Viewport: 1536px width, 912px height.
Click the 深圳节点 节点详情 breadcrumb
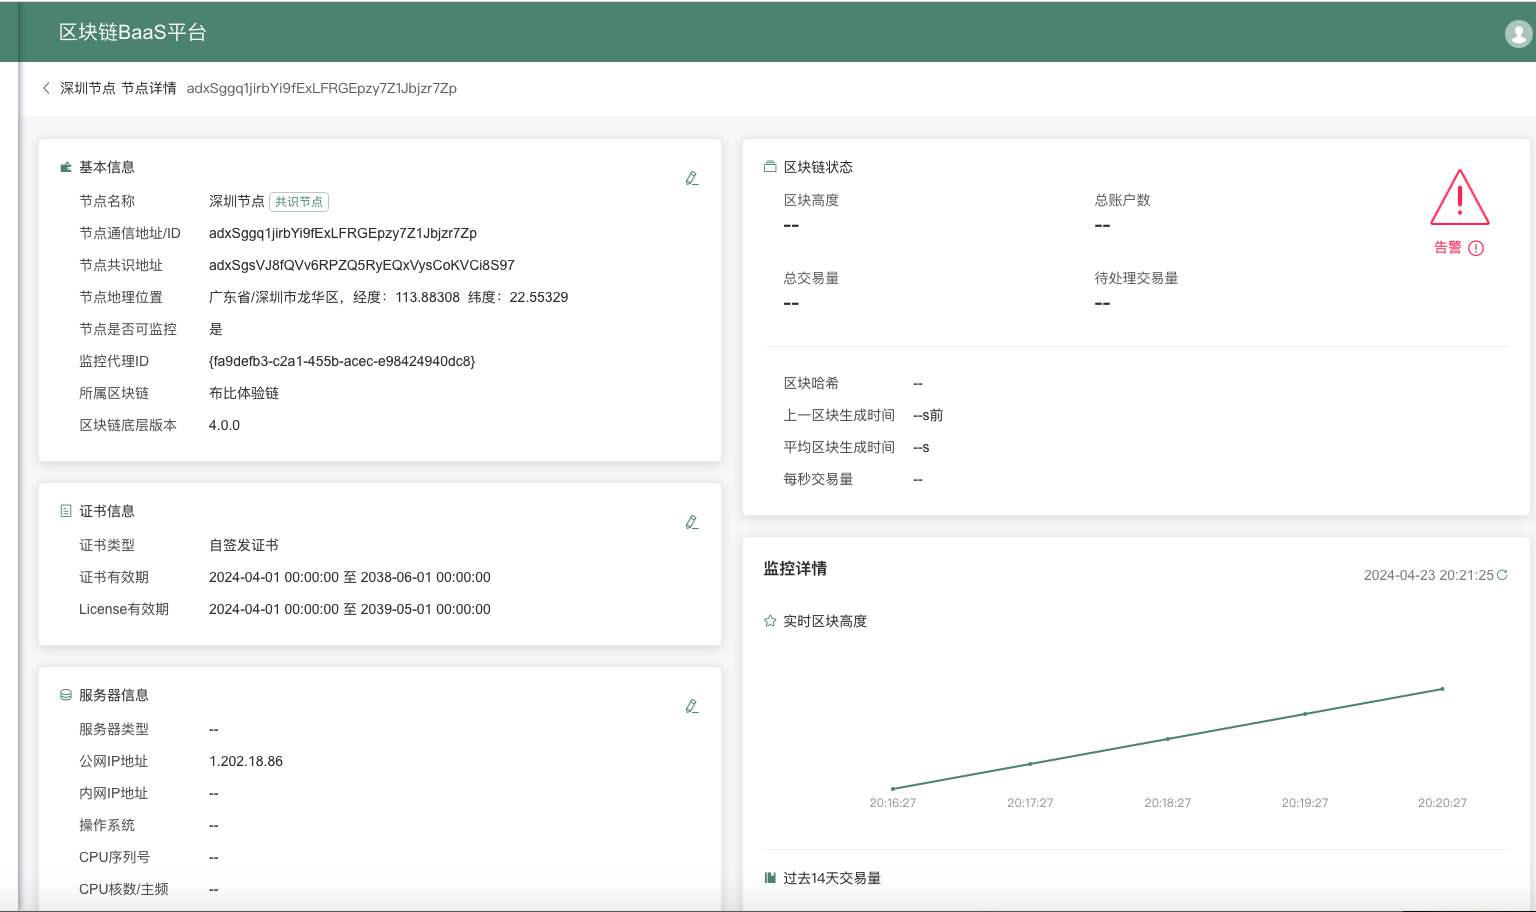[118, 88]
